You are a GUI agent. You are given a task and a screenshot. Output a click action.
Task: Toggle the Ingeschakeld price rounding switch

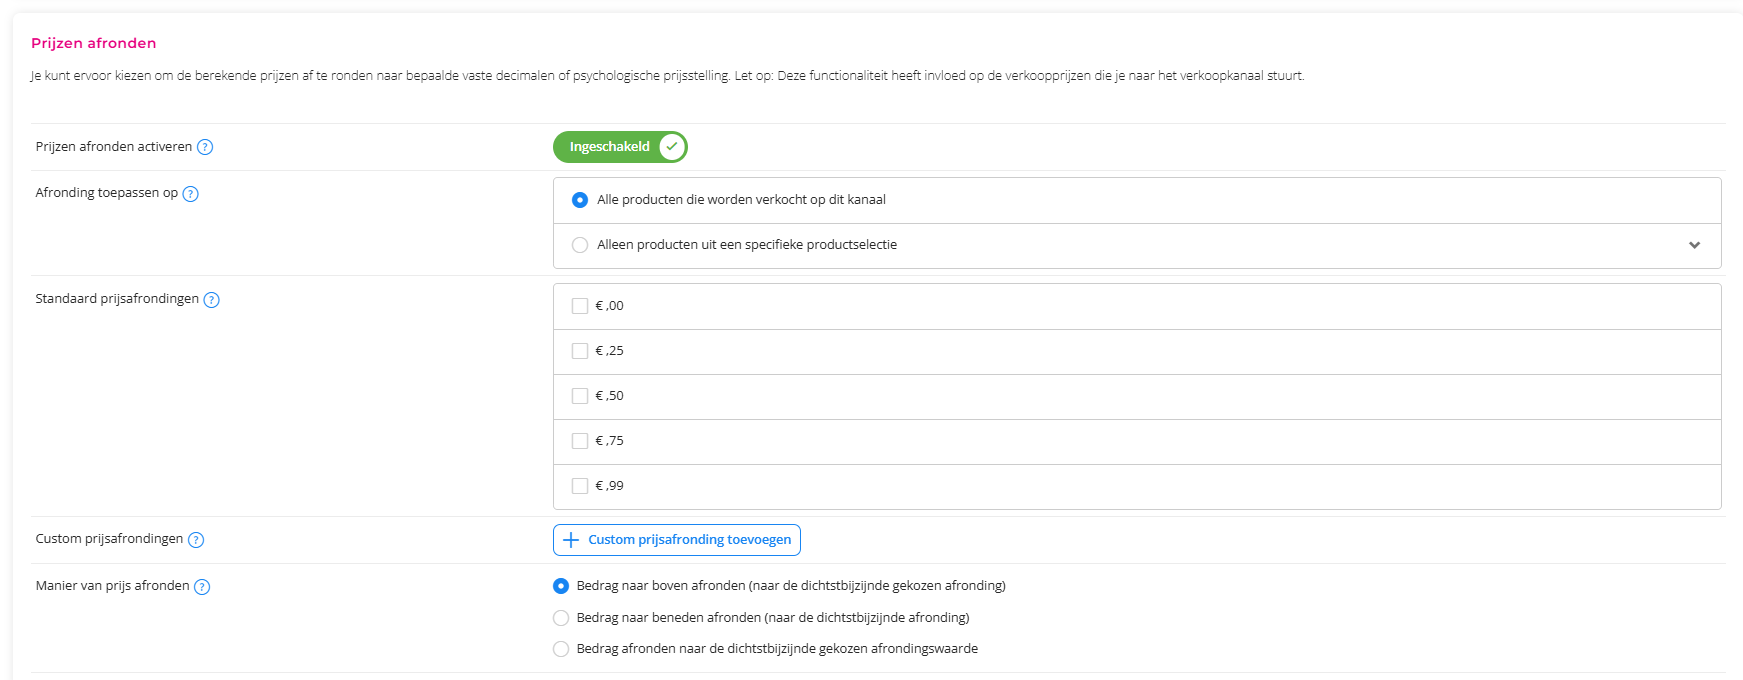(x=620, y=147)
